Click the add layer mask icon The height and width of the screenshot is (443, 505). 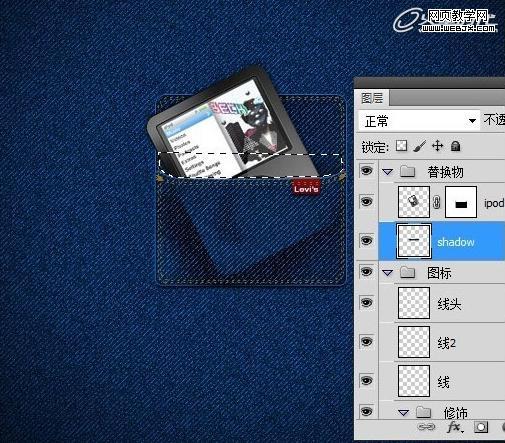click(481, 427)
